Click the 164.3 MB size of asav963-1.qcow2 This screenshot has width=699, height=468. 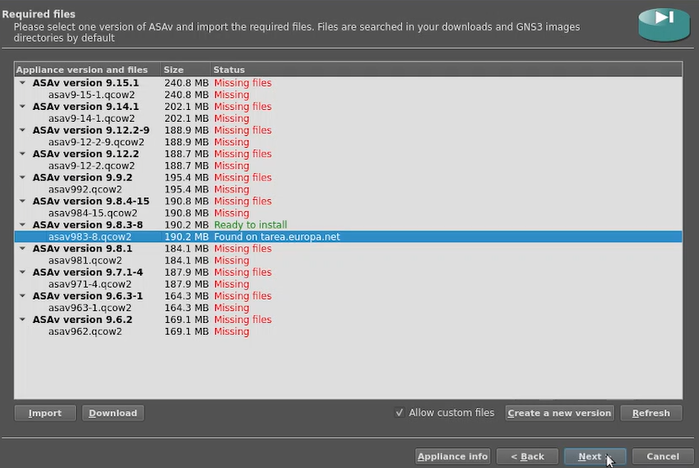186,308
